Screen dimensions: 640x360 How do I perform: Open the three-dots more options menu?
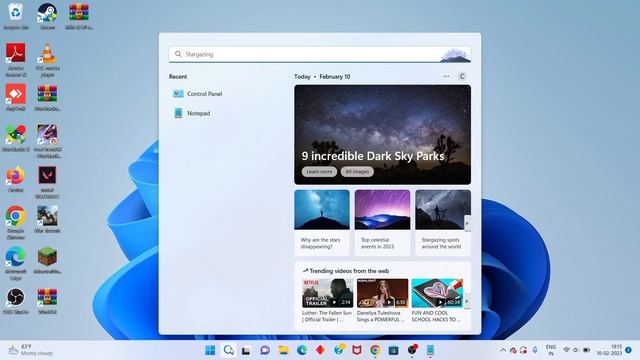[446, 76]
